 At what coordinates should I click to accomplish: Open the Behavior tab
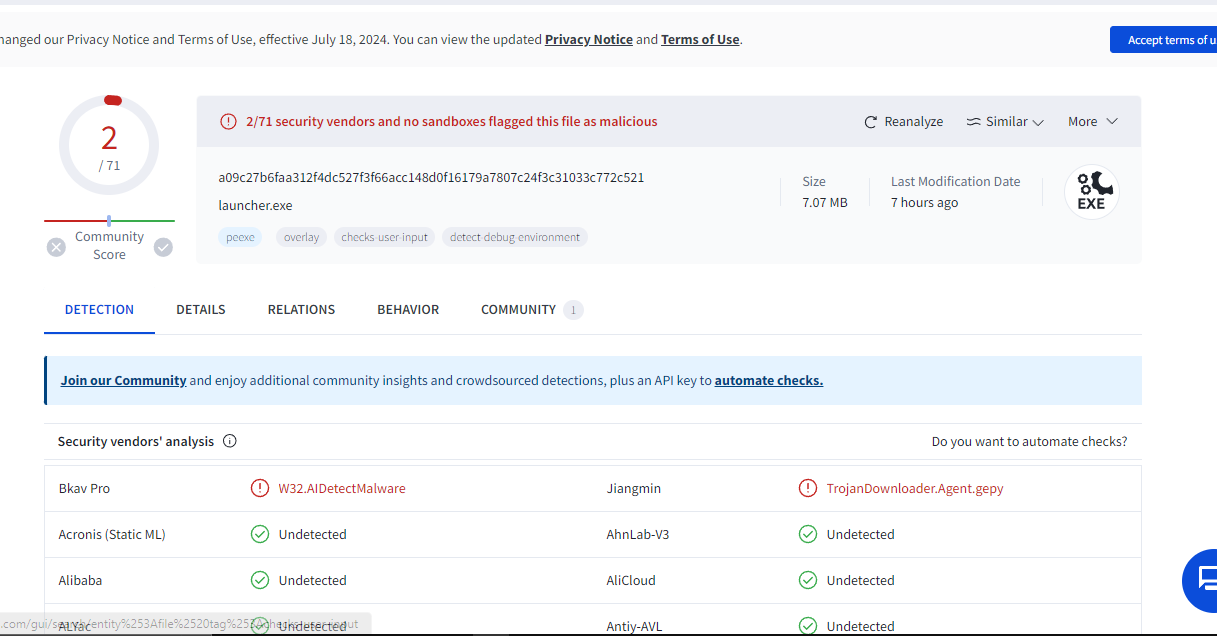(x=408, y=310)
